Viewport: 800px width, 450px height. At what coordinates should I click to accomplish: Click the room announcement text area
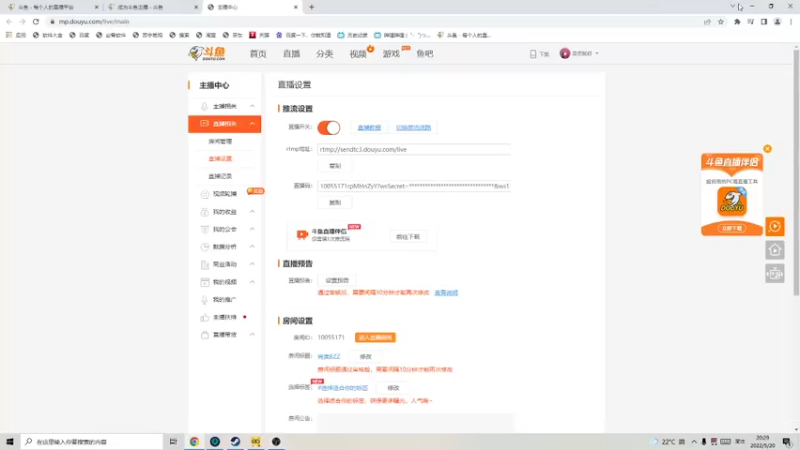coord(416,422)
